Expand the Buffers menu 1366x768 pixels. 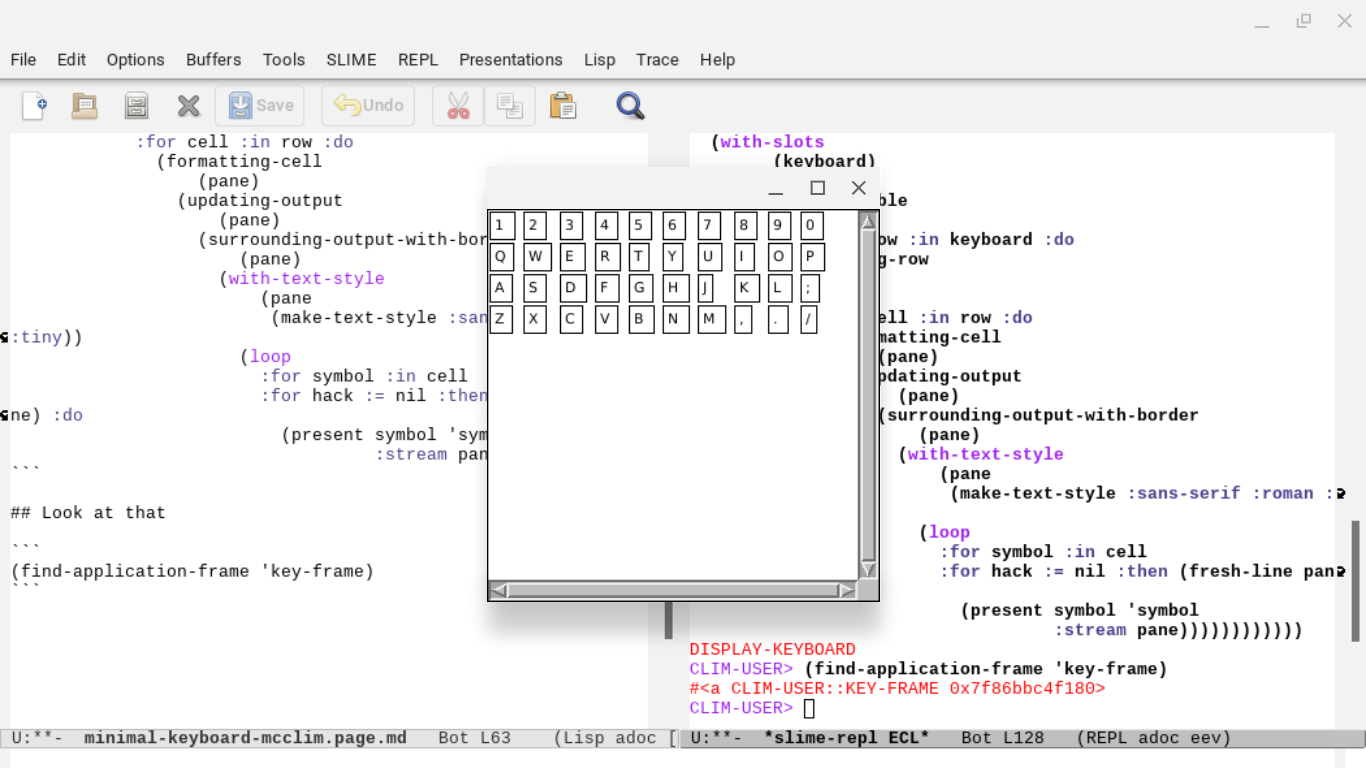pyautogui.click(x=213, y=60)
